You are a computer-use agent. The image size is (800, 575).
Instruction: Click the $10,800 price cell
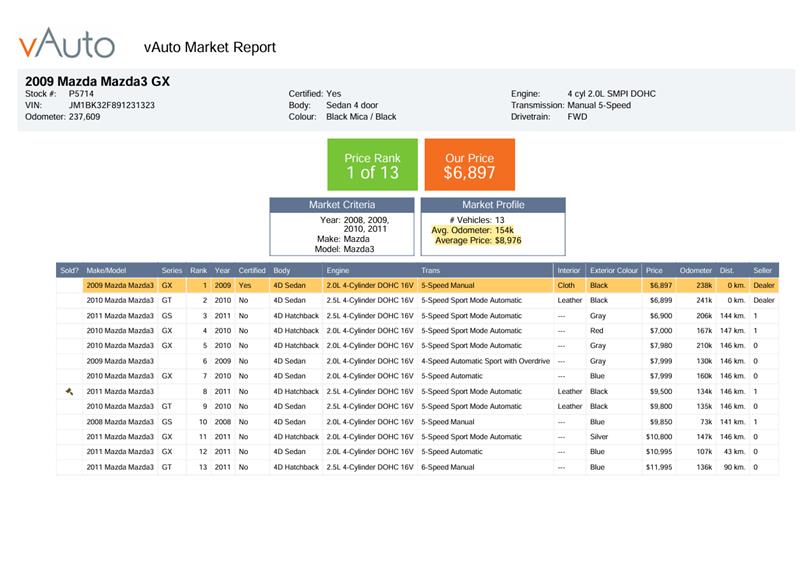[x=659, y=437]
